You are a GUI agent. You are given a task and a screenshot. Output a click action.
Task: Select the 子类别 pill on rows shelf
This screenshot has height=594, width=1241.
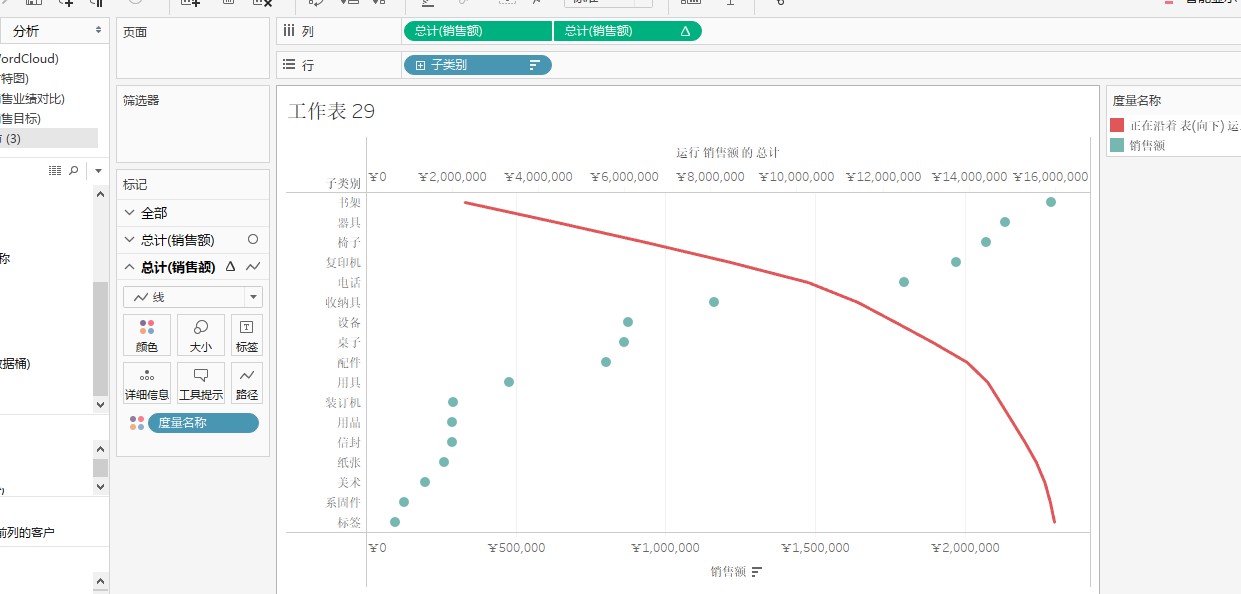coord(477,65)
